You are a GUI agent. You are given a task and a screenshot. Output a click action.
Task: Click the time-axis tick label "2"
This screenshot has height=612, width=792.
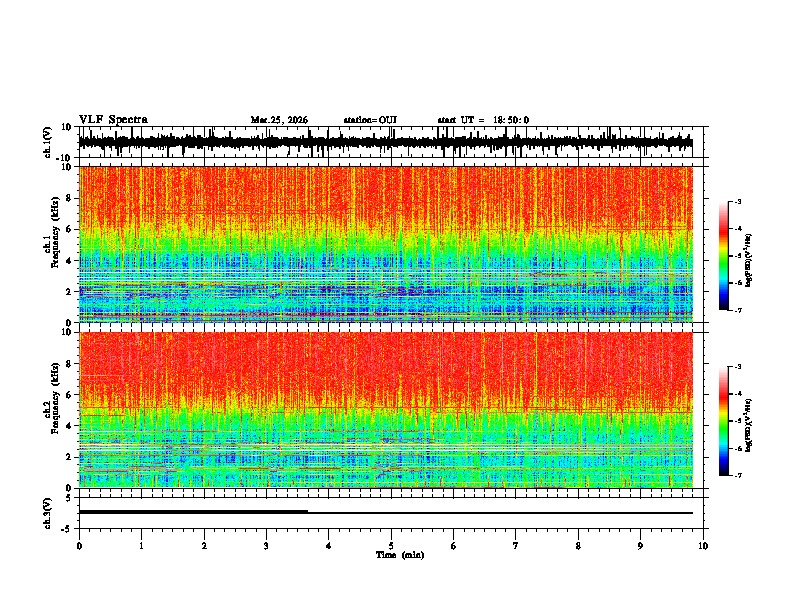coord(204,546)
